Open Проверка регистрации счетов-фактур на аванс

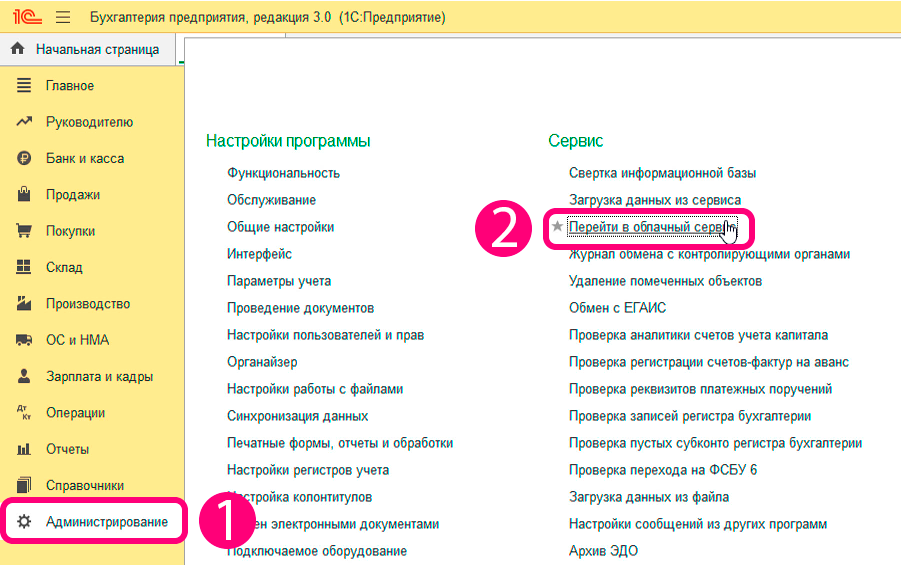tap(709, 362)
